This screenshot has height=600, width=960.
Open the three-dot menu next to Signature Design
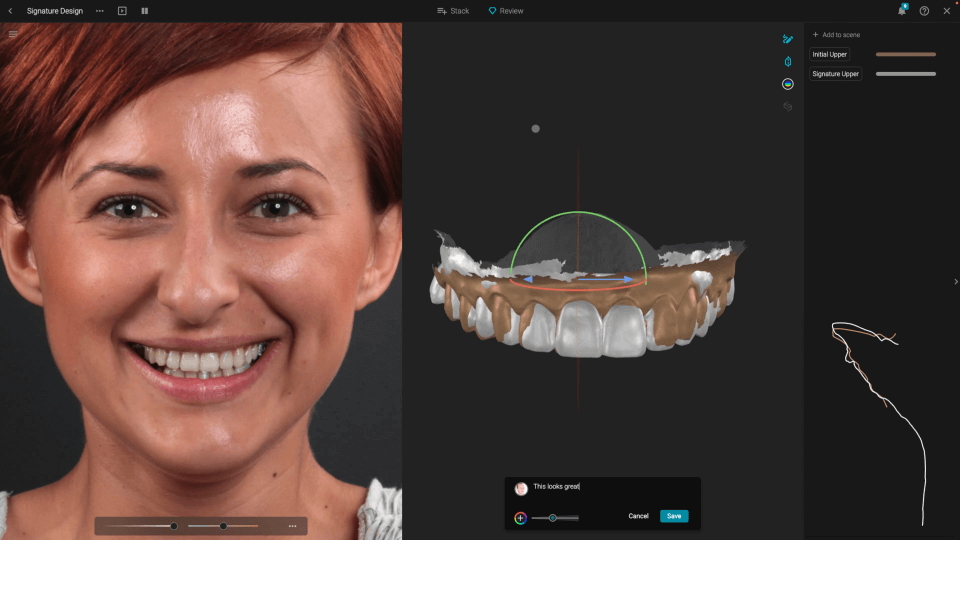point(99,11)
